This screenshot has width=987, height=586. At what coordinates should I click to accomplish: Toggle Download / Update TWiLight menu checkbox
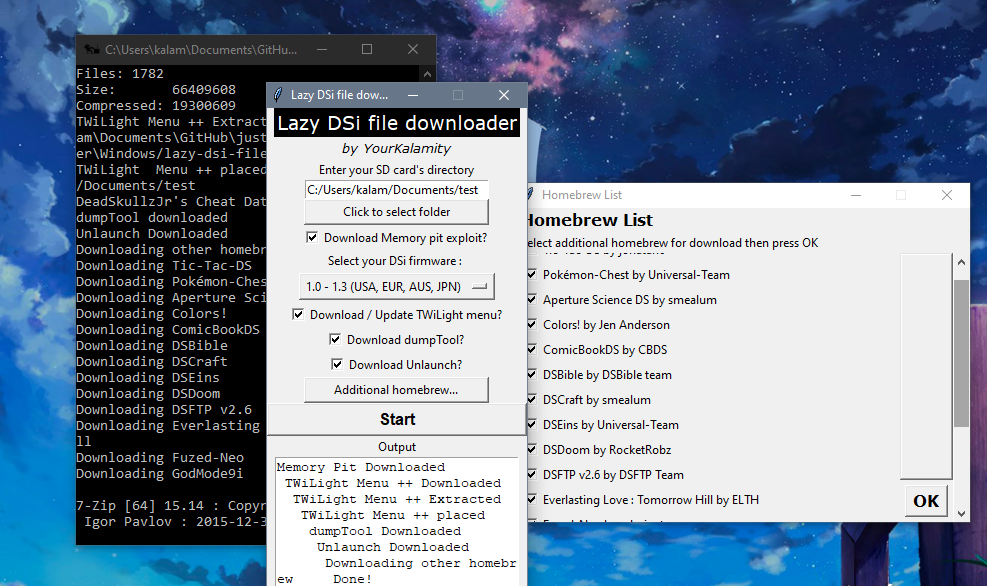point(299,315)
